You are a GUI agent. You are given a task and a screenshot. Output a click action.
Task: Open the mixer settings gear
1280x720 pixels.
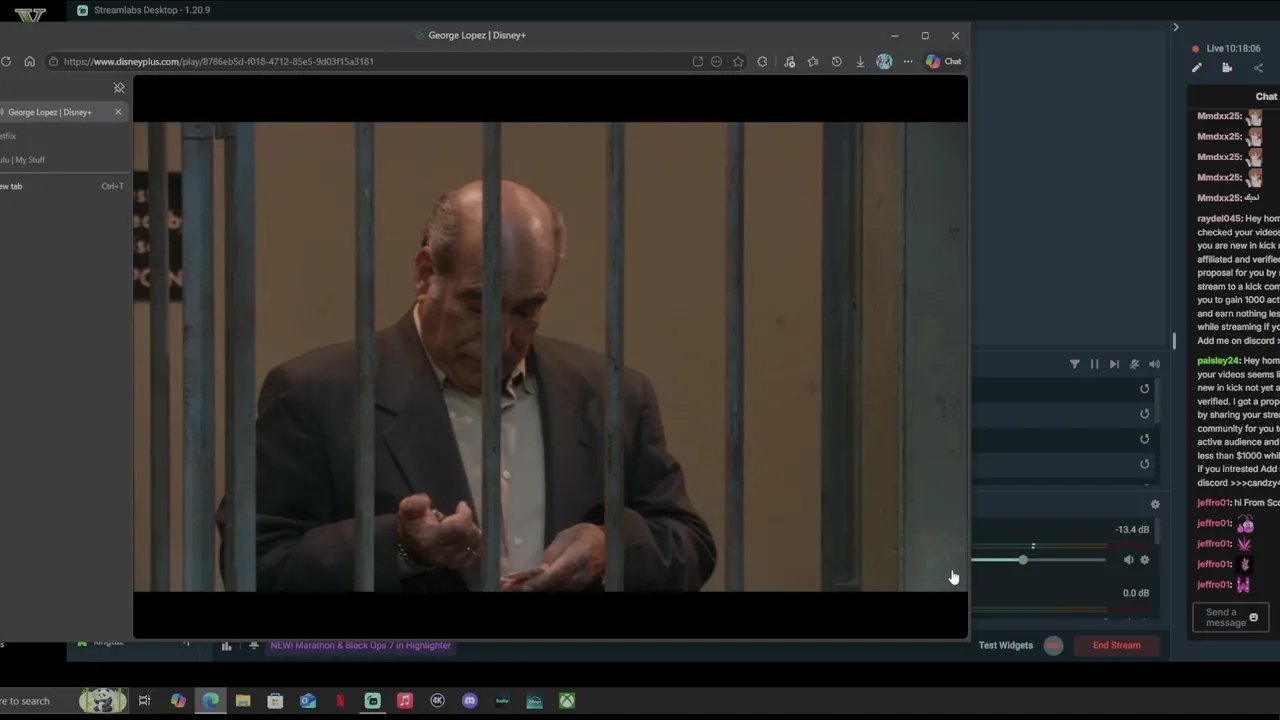[x=1155, y=504]
